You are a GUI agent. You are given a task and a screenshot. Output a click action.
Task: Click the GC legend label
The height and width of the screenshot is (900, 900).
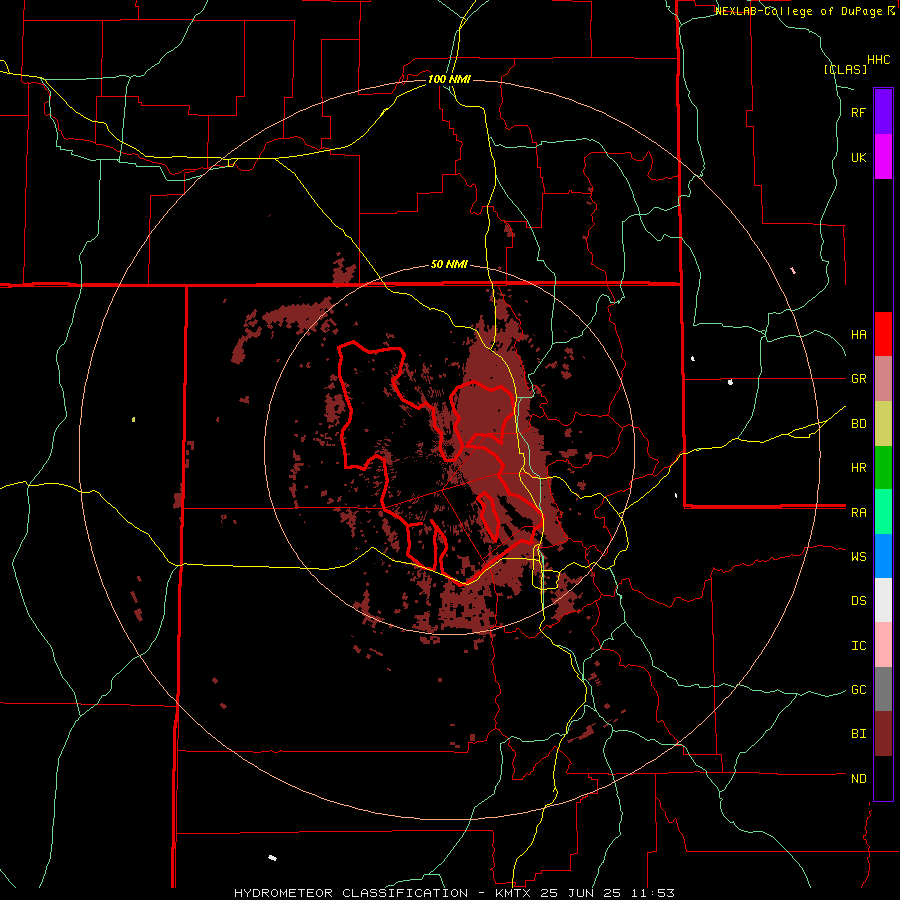(x=858, y=689)
